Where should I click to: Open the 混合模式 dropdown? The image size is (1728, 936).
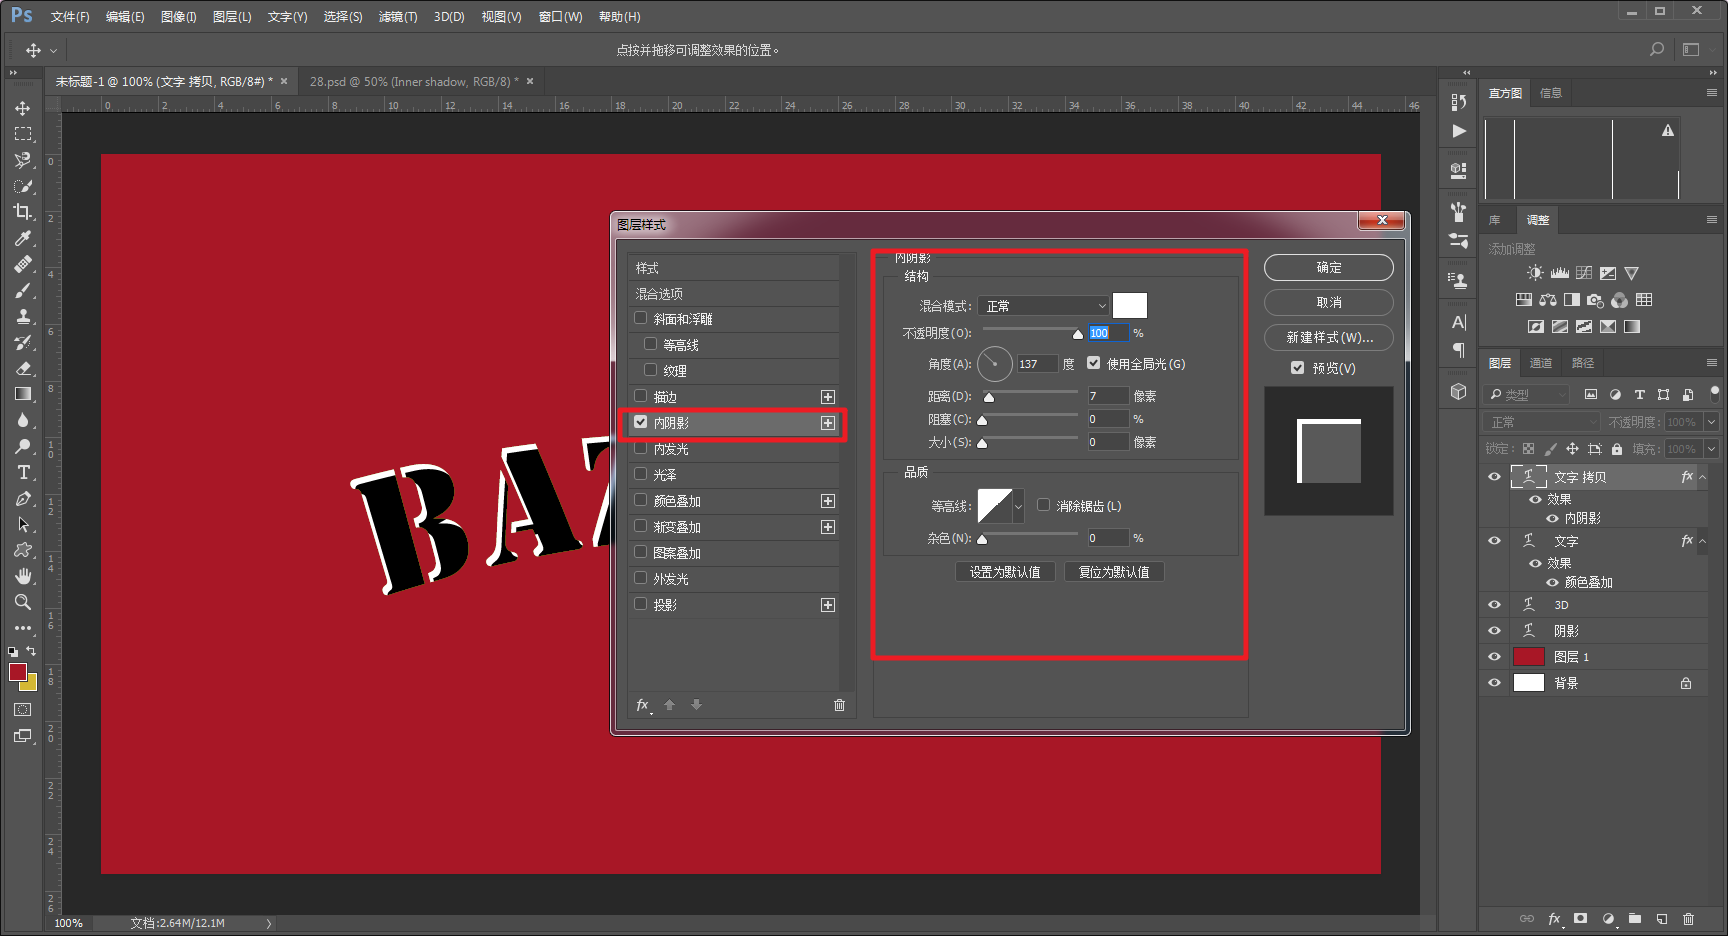(x=1044, y=306)
